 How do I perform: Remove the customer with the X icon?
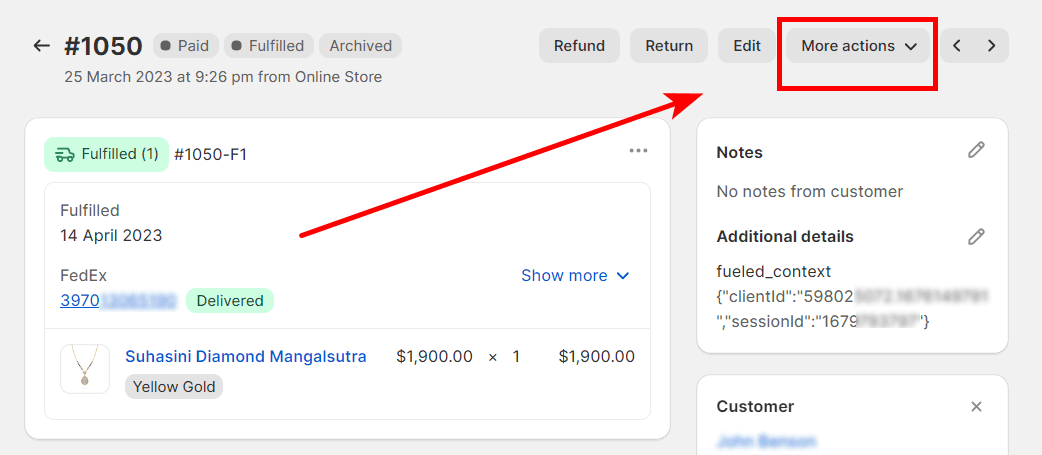pos(976,407)
